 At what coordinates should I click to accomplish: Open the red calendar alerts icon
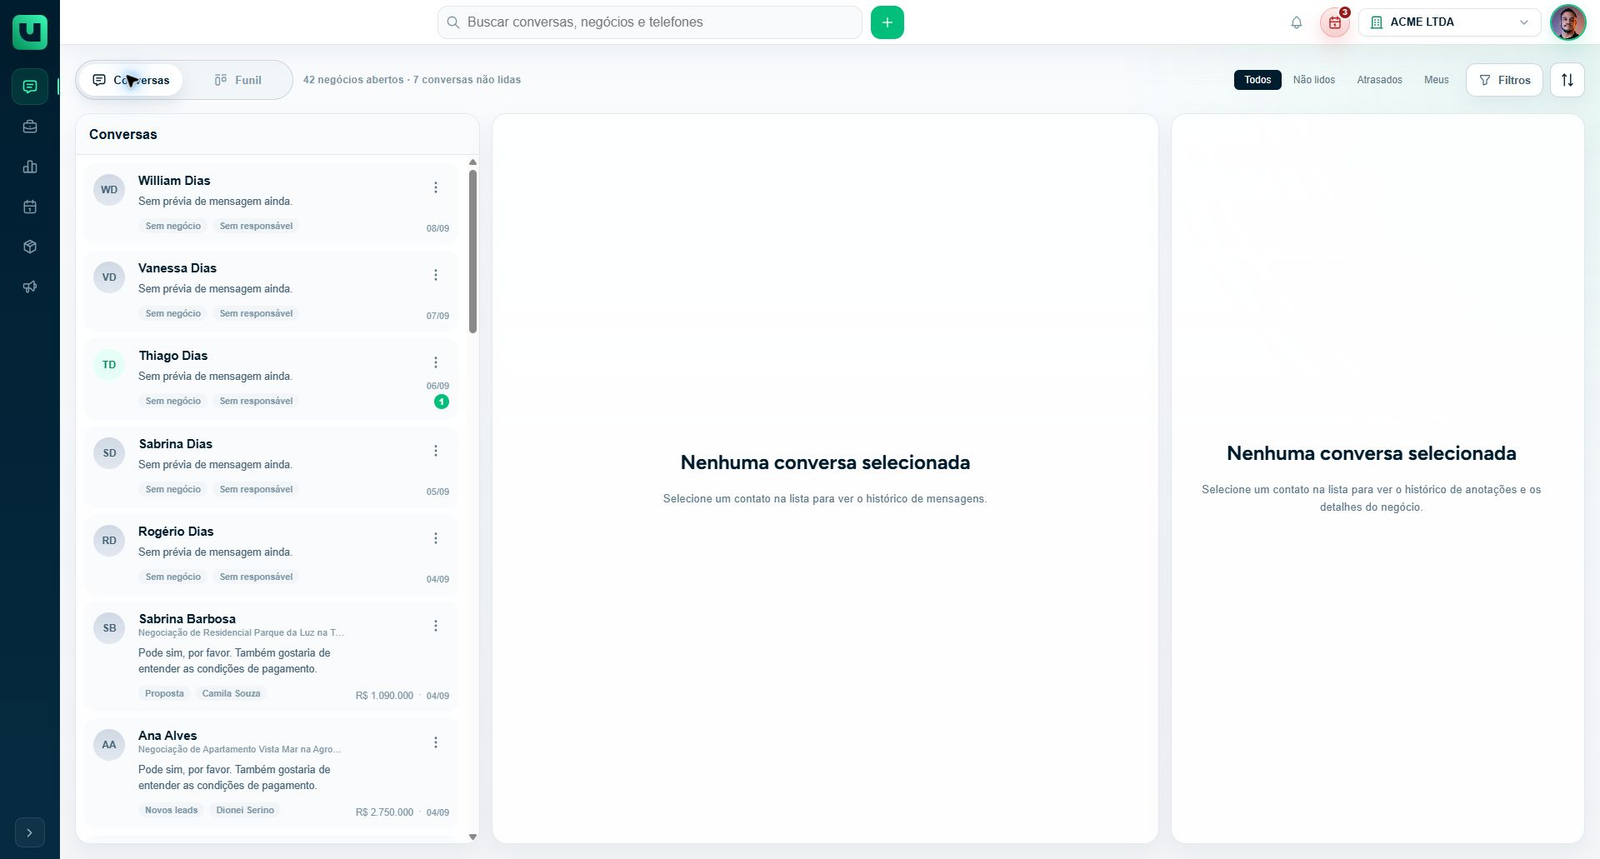tap(1335, 22)
